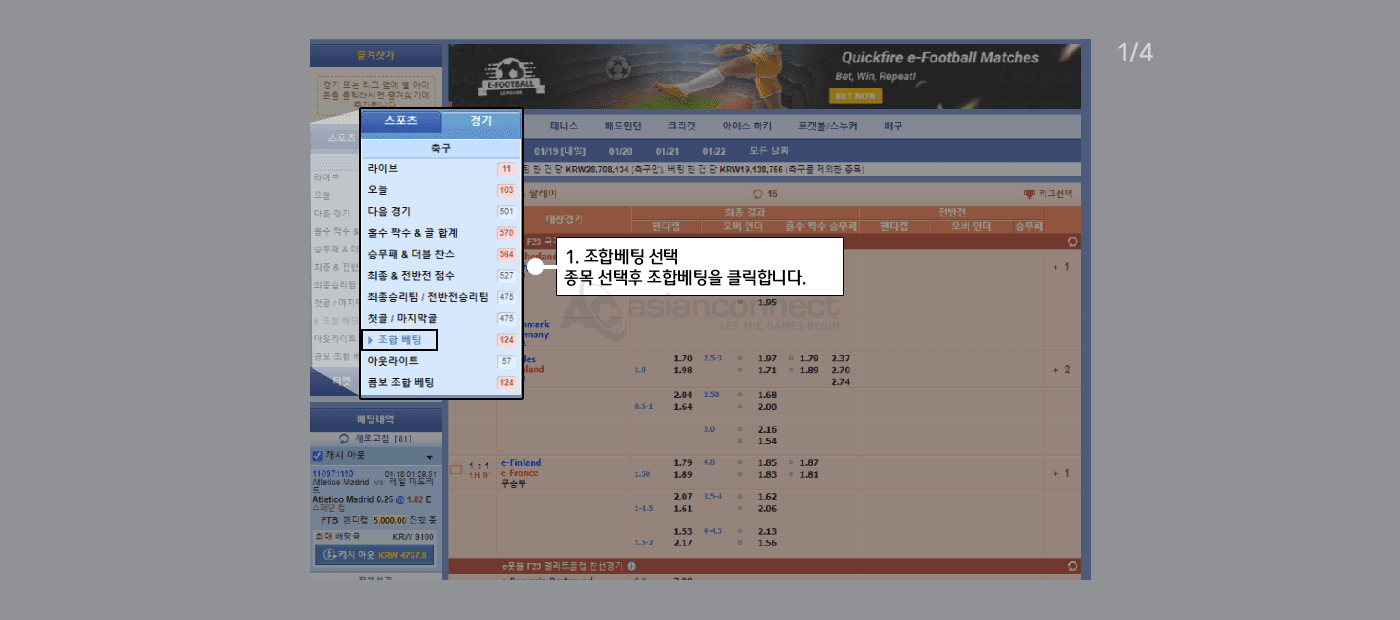Switch to the 경기 tab

point(481,121)
